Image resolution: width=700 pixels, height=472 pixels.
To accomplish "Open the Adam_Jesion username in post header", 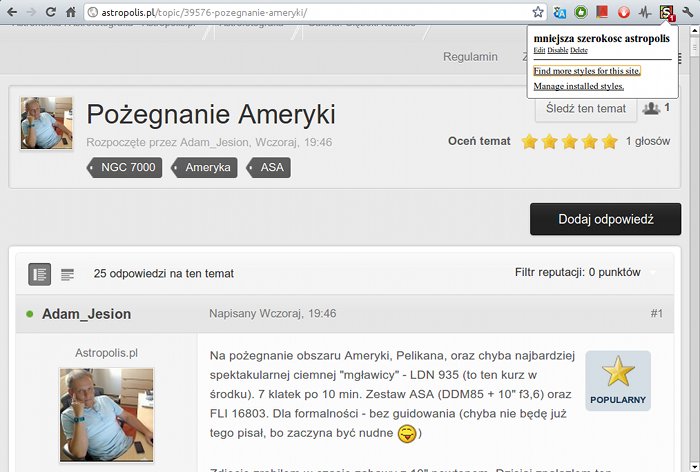I will tap(86, 314).
